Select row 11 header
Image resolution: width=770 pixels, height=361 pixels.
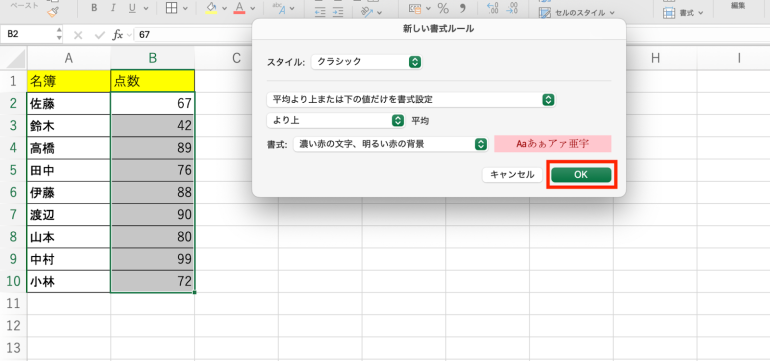(13, 304)
